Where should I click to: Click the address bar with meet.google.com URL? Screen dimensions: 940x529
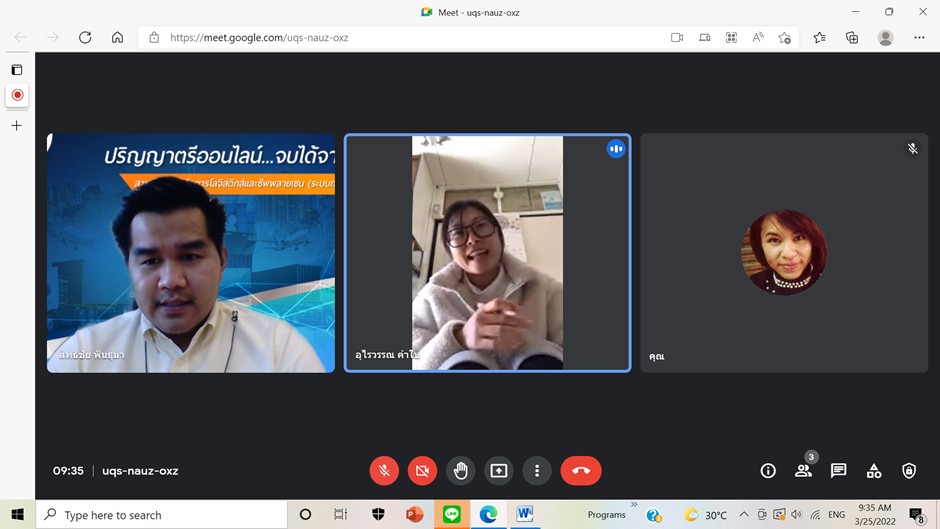point(400,38)
